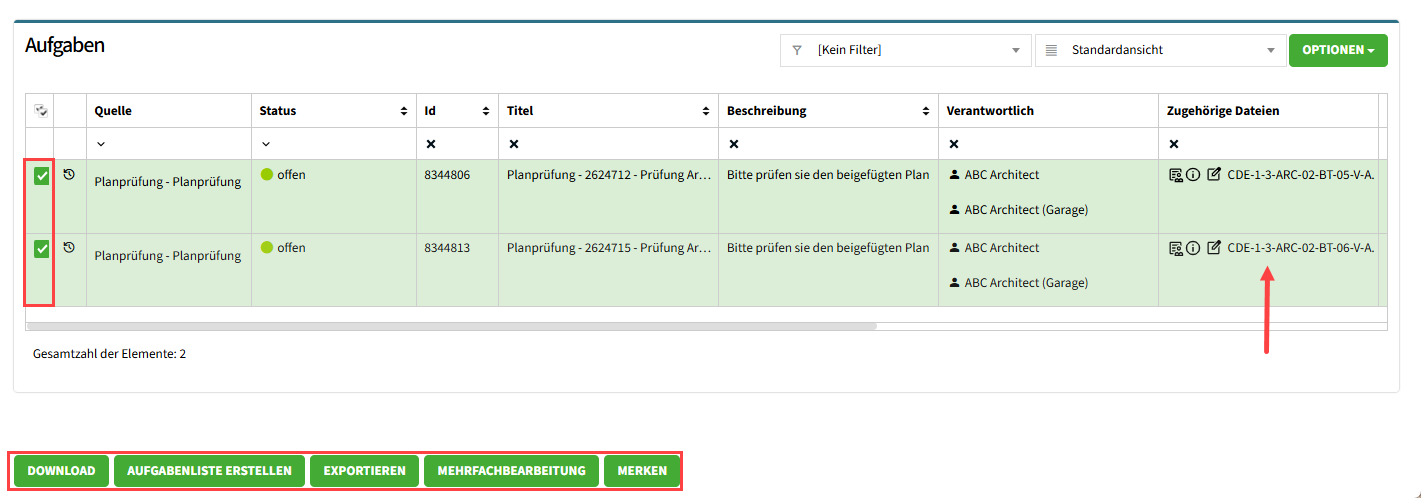Open the [Kein Filter] dropdown

pos(905,50)
